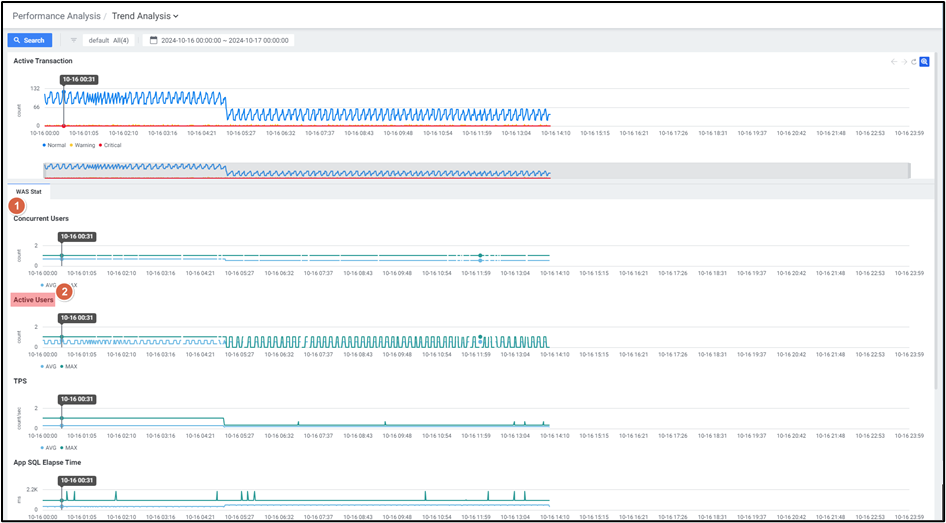Toggle Normal series in Active Transaction legend

click(56, 145)
